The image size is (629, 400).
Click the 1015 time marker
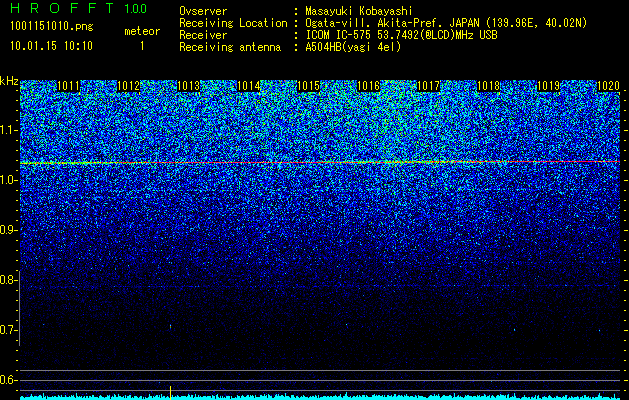click(308, 86)
